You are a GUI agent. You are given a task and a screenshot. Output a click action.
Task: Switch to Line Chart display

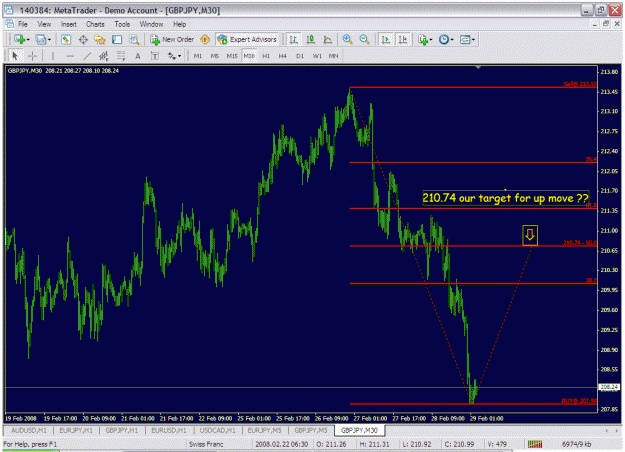[328, 39]
